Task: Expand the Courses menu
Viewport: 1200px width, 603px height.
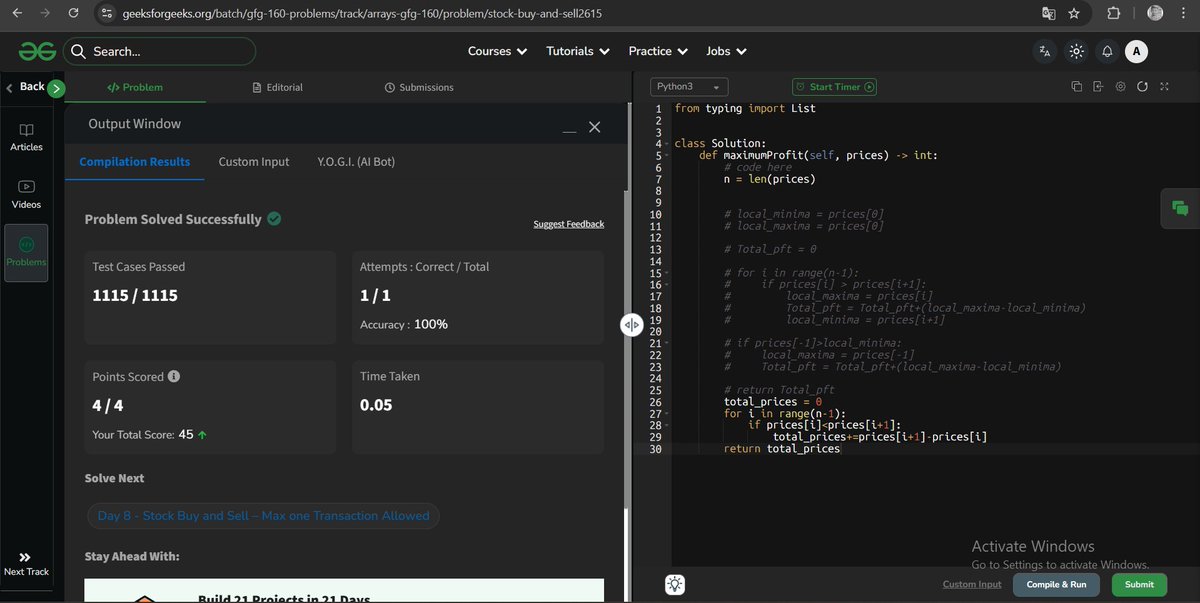Action: click(x=497, y=51)
